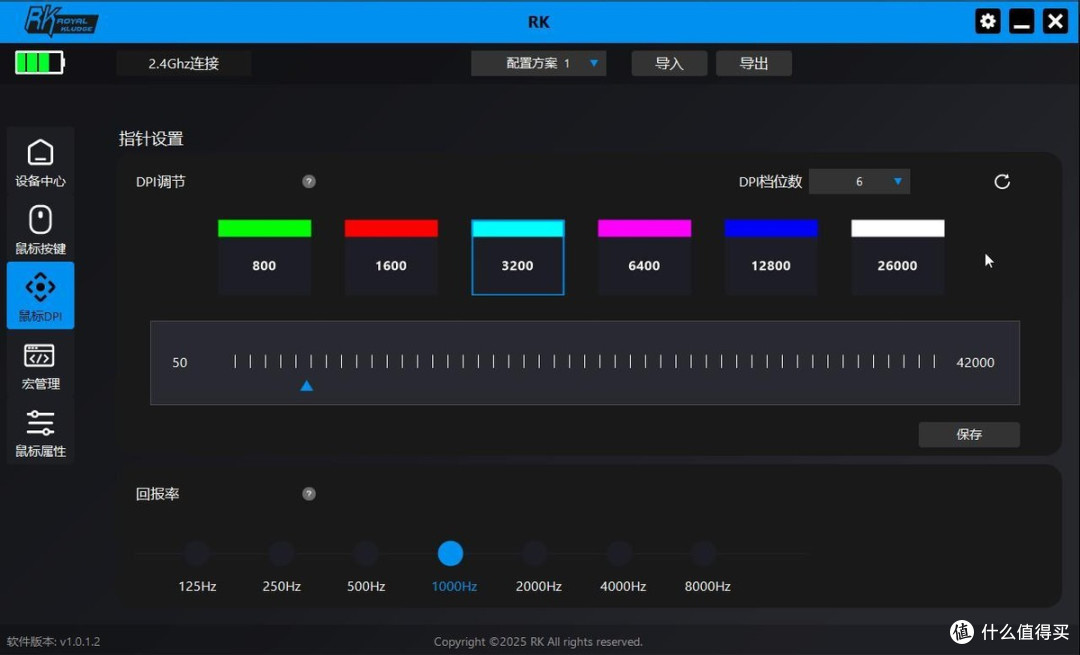Open 鼠标按键 mouse buttons page
Image resolution: width=1080 pixels, height=655 pixels.
click(x=41, y=229)
